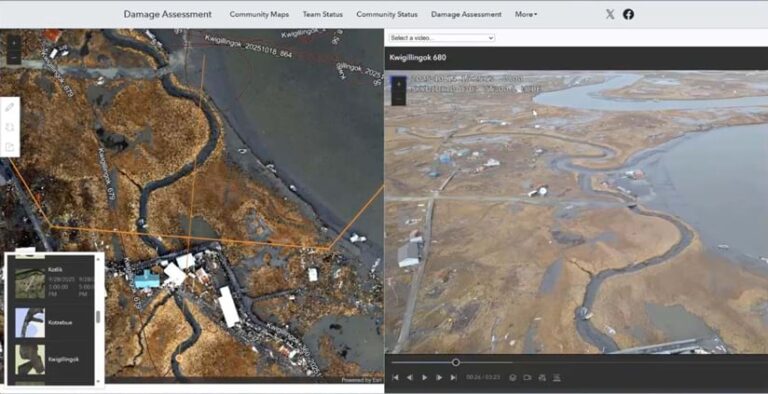This screenshot has height=394, width=768.
Task: Click the blue-roofed building on map
Action: tap(147, 279)
